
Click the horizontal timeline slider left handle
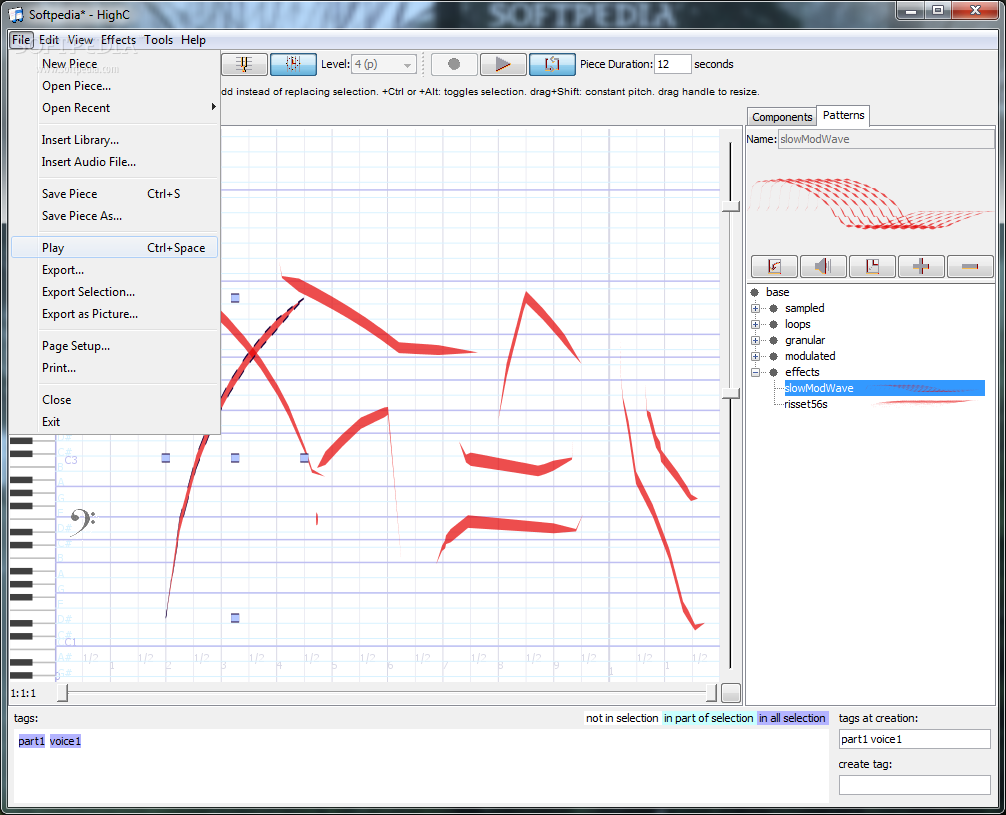click(x=62, y=693)
